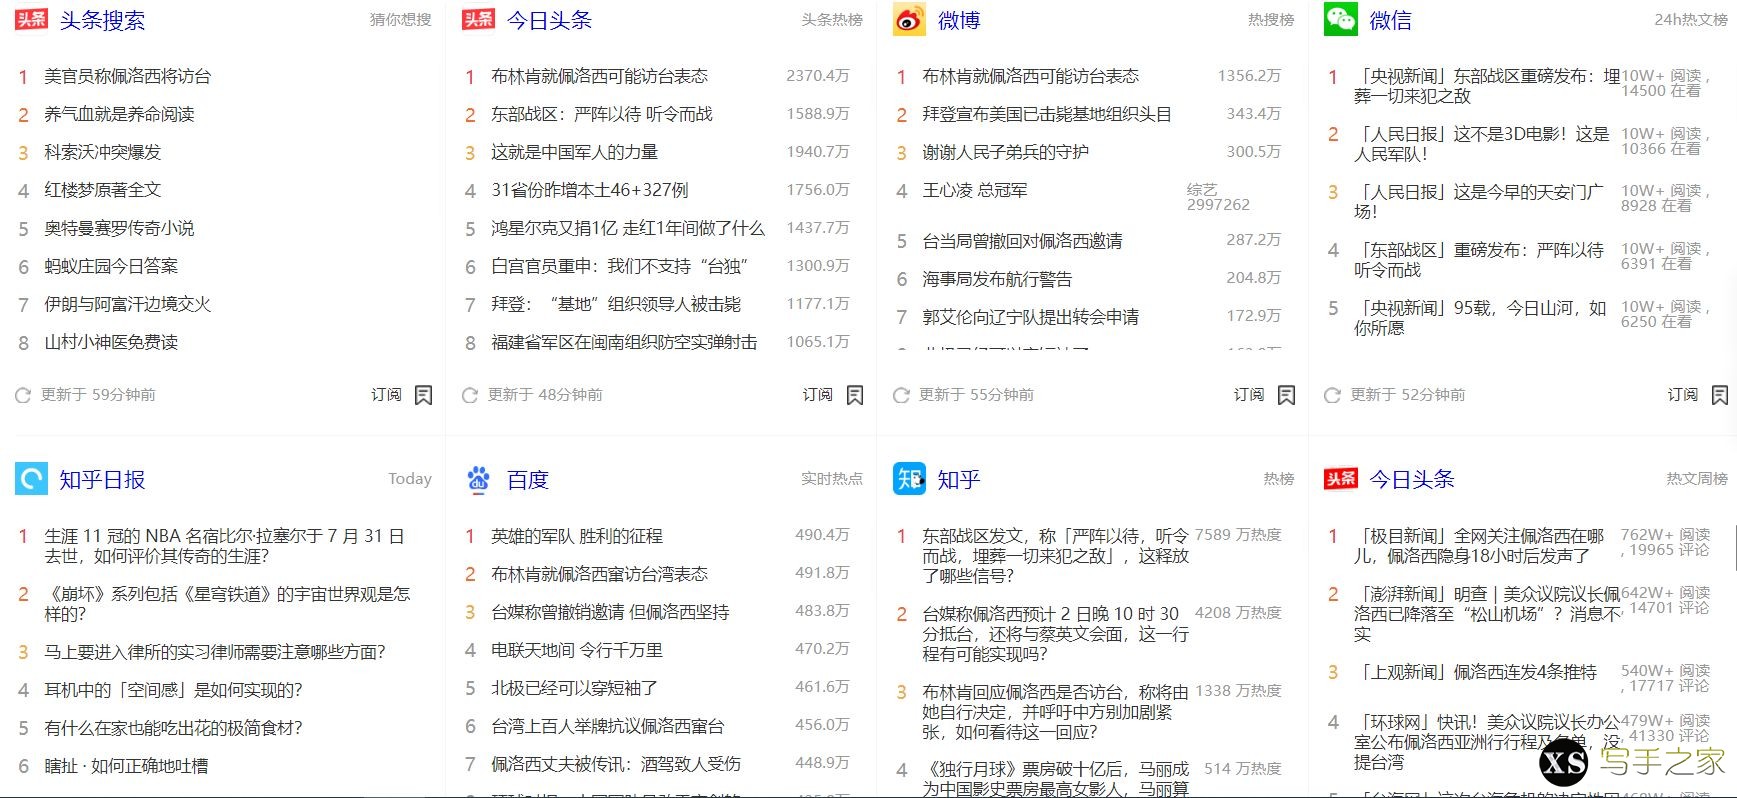Image resolution: width=1737 pixels, height=798 pixels.
Task: Open 央视新闻 95载，今日山河 article
Action: 1480,318
